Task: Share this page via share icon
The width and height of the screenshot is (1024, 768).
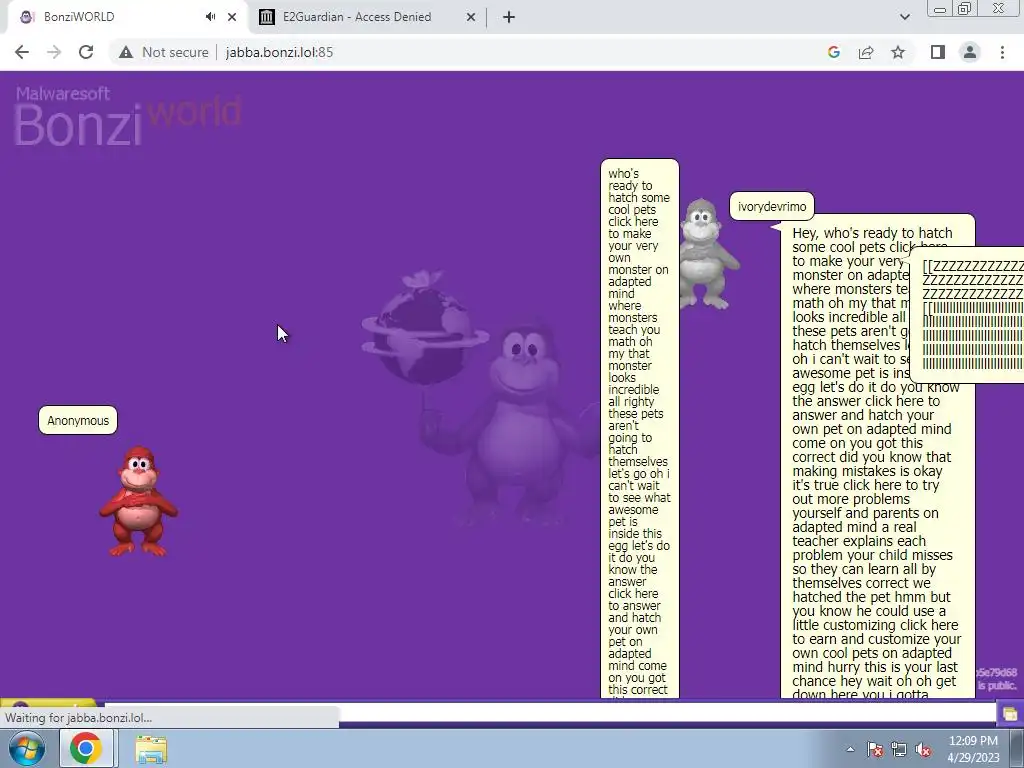Action: pos(866,52)
